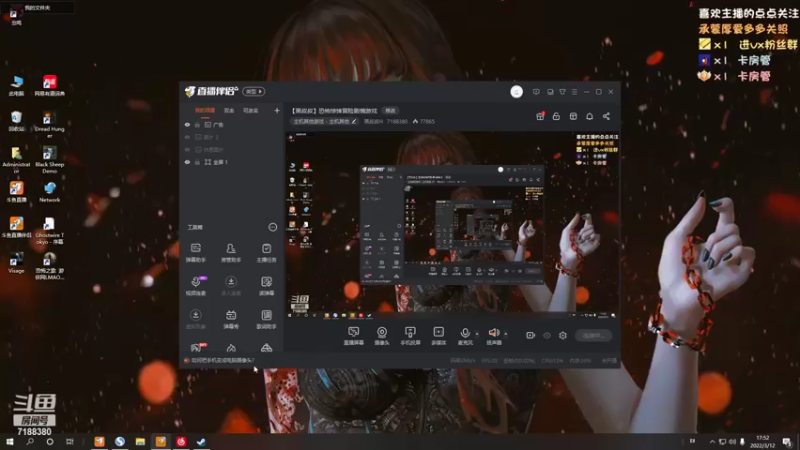The height and width of the screenshot is (450, 800).
Task: Switch to the second scene tab
Action: 229,110
